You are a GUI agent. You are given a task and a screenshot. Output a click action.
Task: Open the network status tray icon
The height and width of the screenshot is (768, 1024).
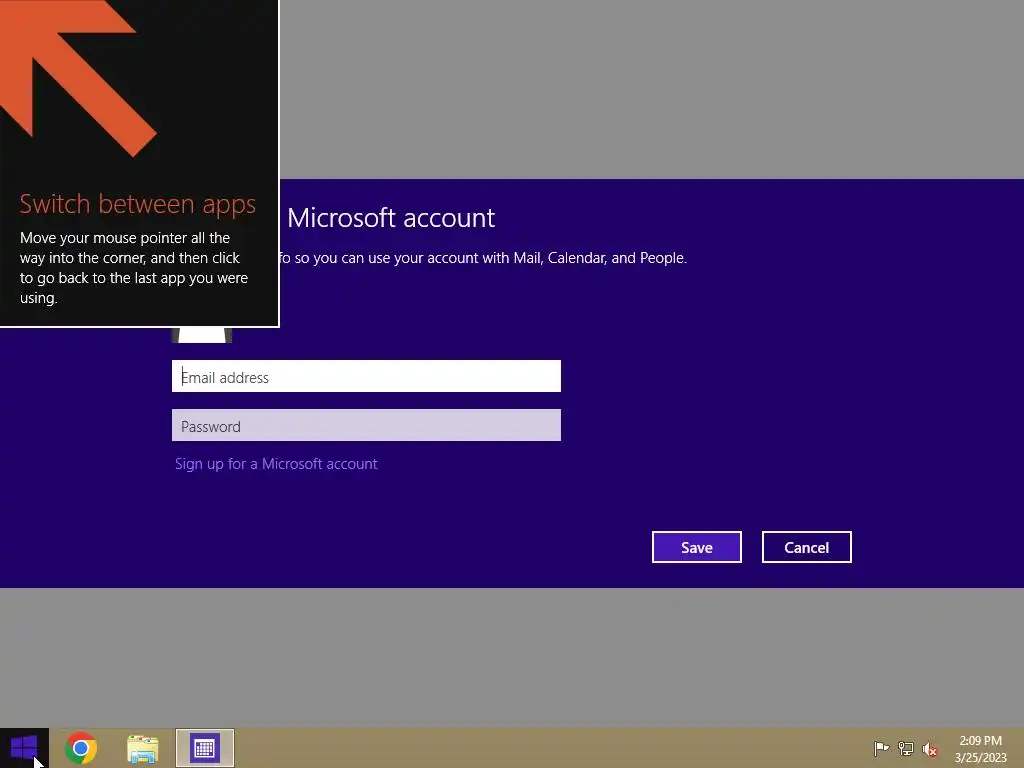tap(906, 748)
